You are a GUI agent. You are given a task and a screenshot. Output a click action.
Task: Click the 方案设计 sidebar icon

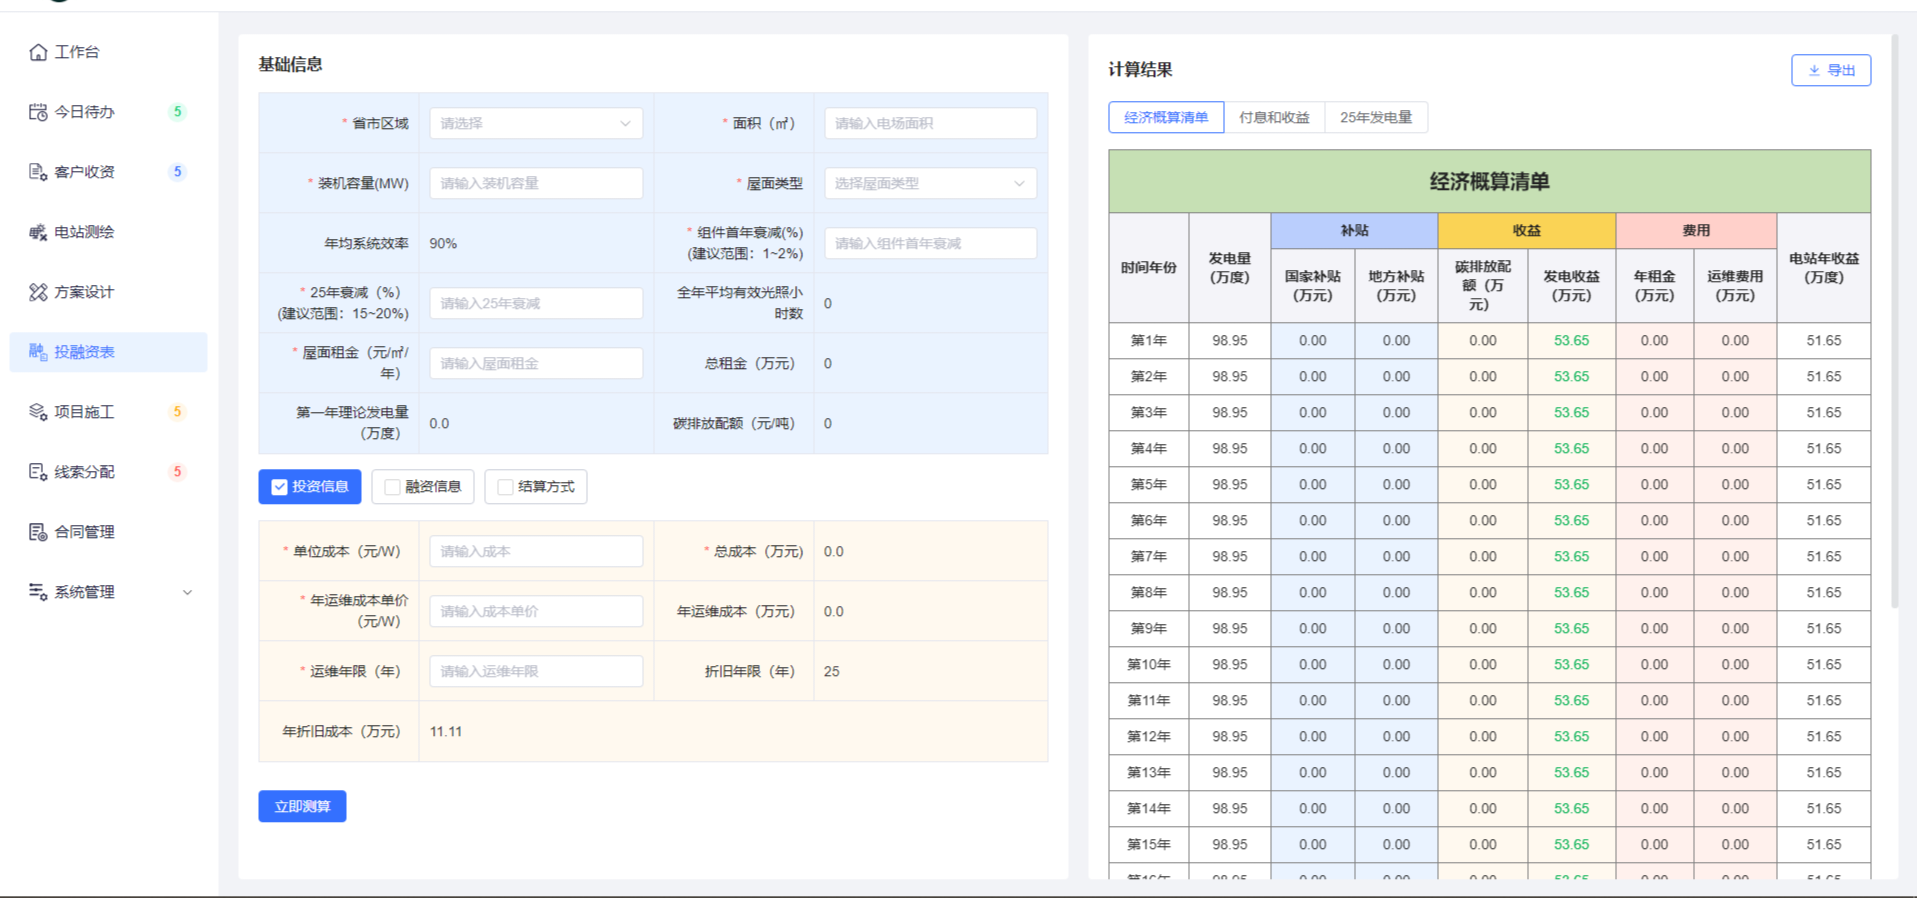pyautogui.click(x=38, y=292)
